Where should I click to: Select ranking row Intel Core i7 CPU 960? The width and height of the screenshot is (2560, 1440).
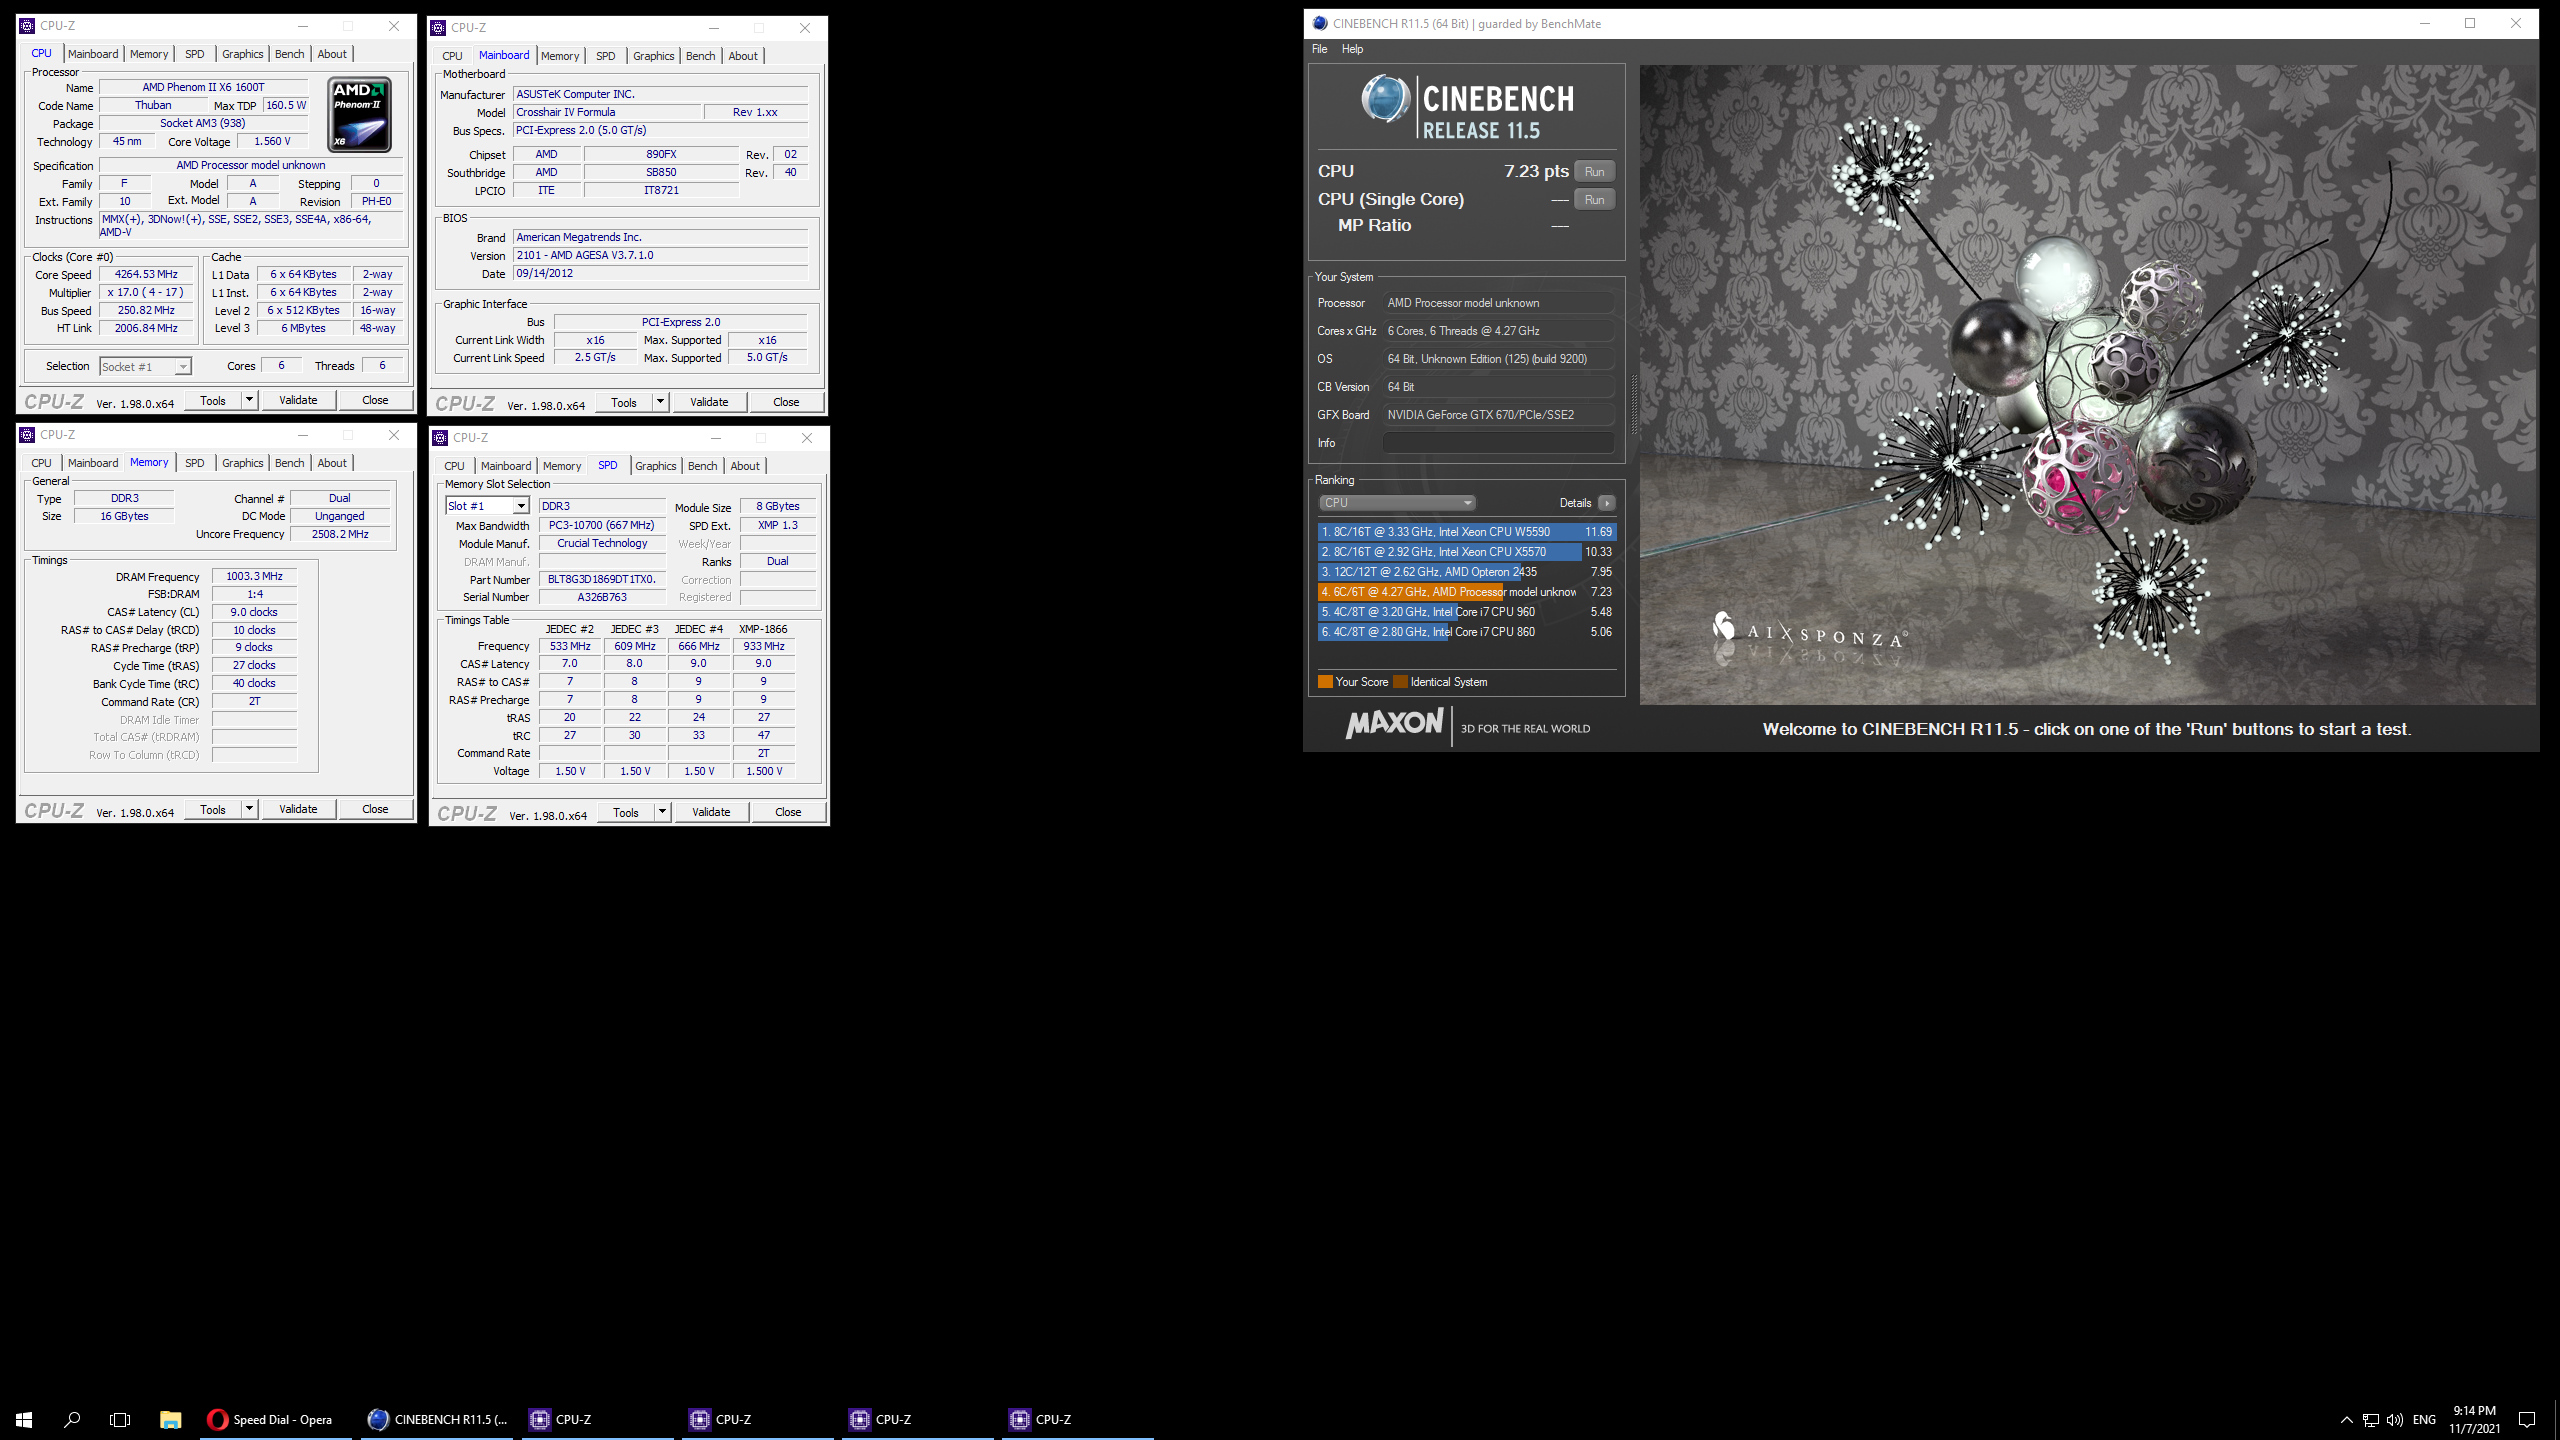coord(1466,612)
